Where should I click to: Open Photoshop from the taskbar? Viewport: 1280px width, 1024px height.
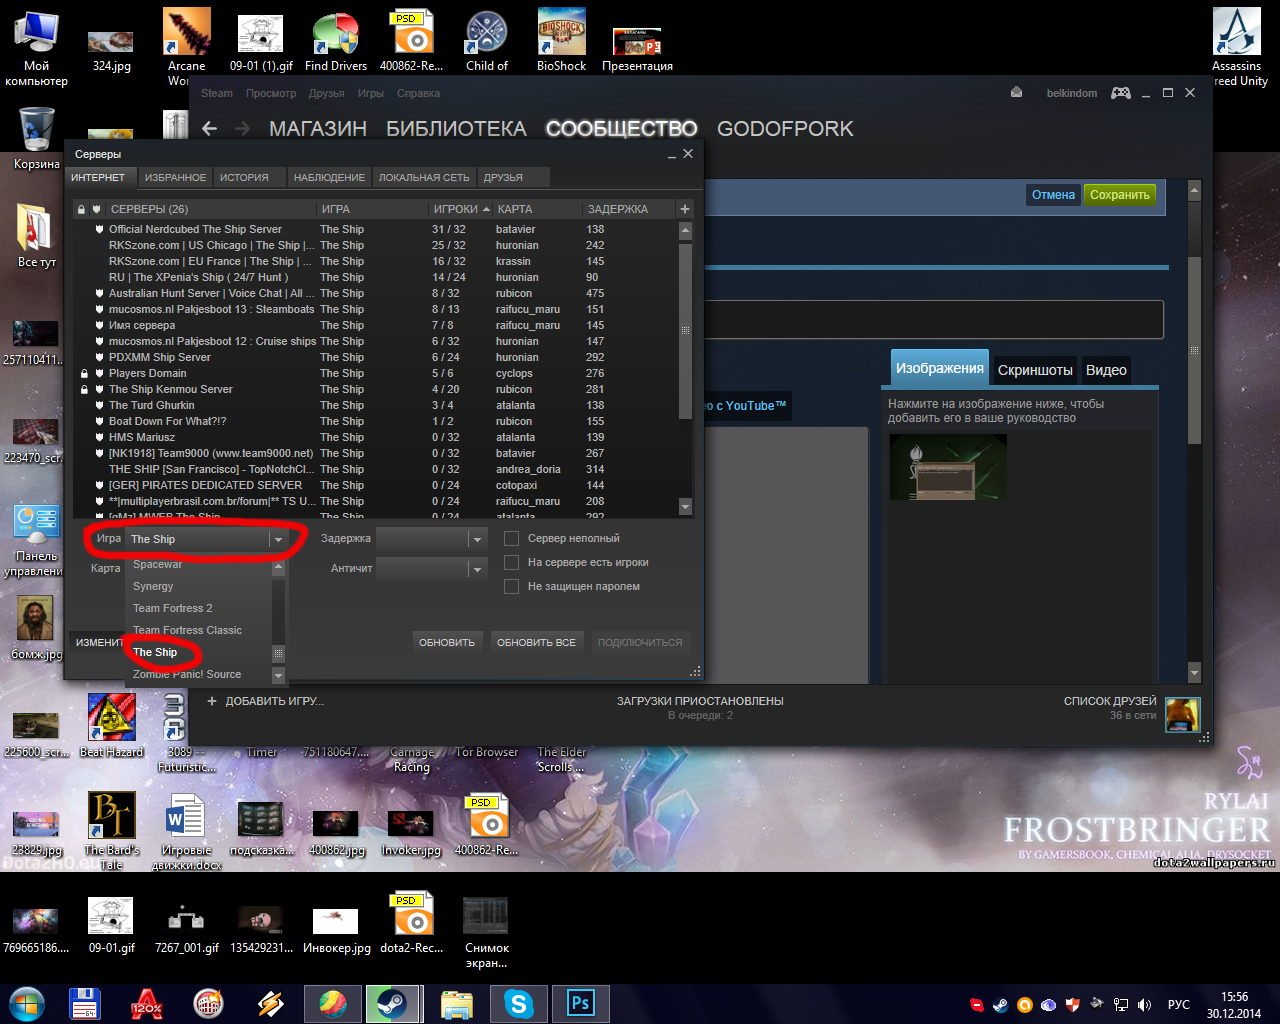click(580, 1003)
